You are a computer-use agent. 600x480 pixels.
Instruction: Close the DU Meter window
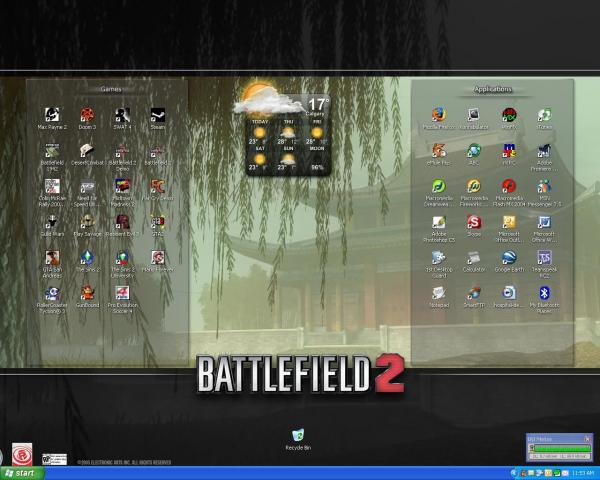587,439
